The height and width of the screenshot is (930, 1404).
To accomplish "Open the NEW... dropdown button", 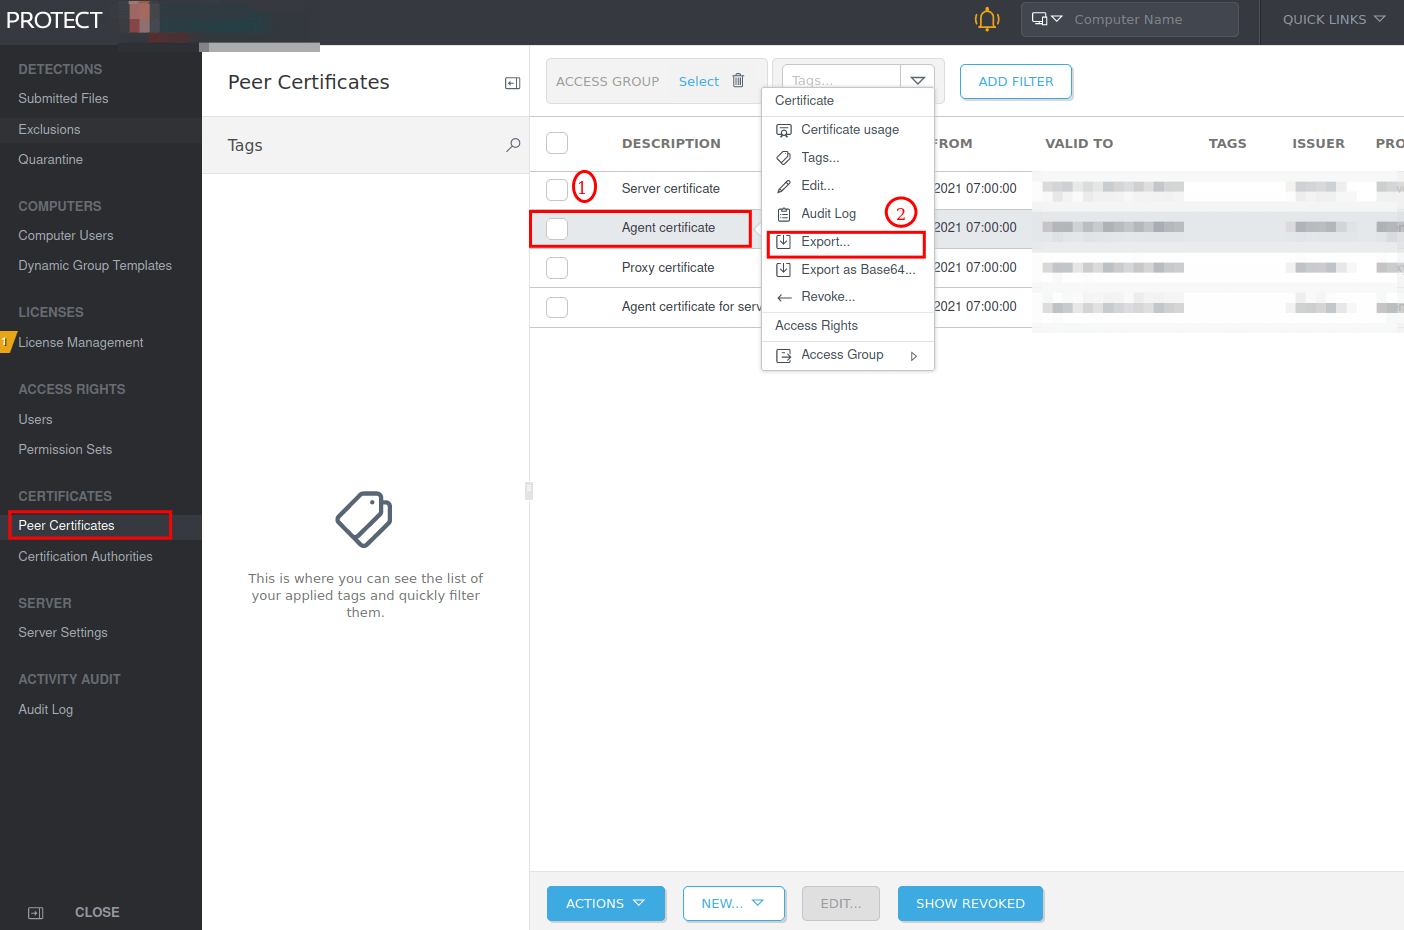I will tap(734, 903).
